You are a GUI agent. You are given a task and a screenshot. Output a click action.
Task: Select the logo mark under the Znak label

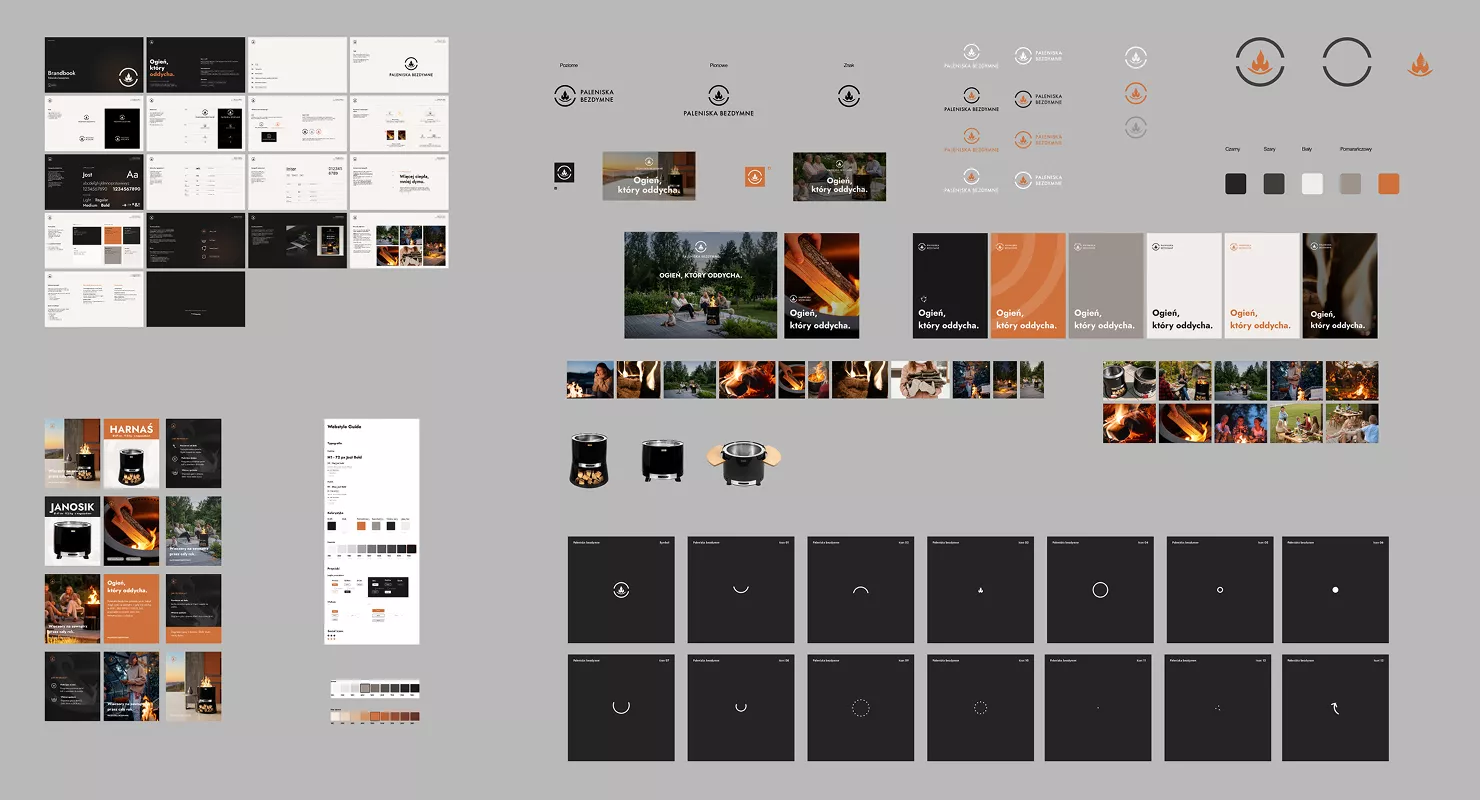(849, 96)
